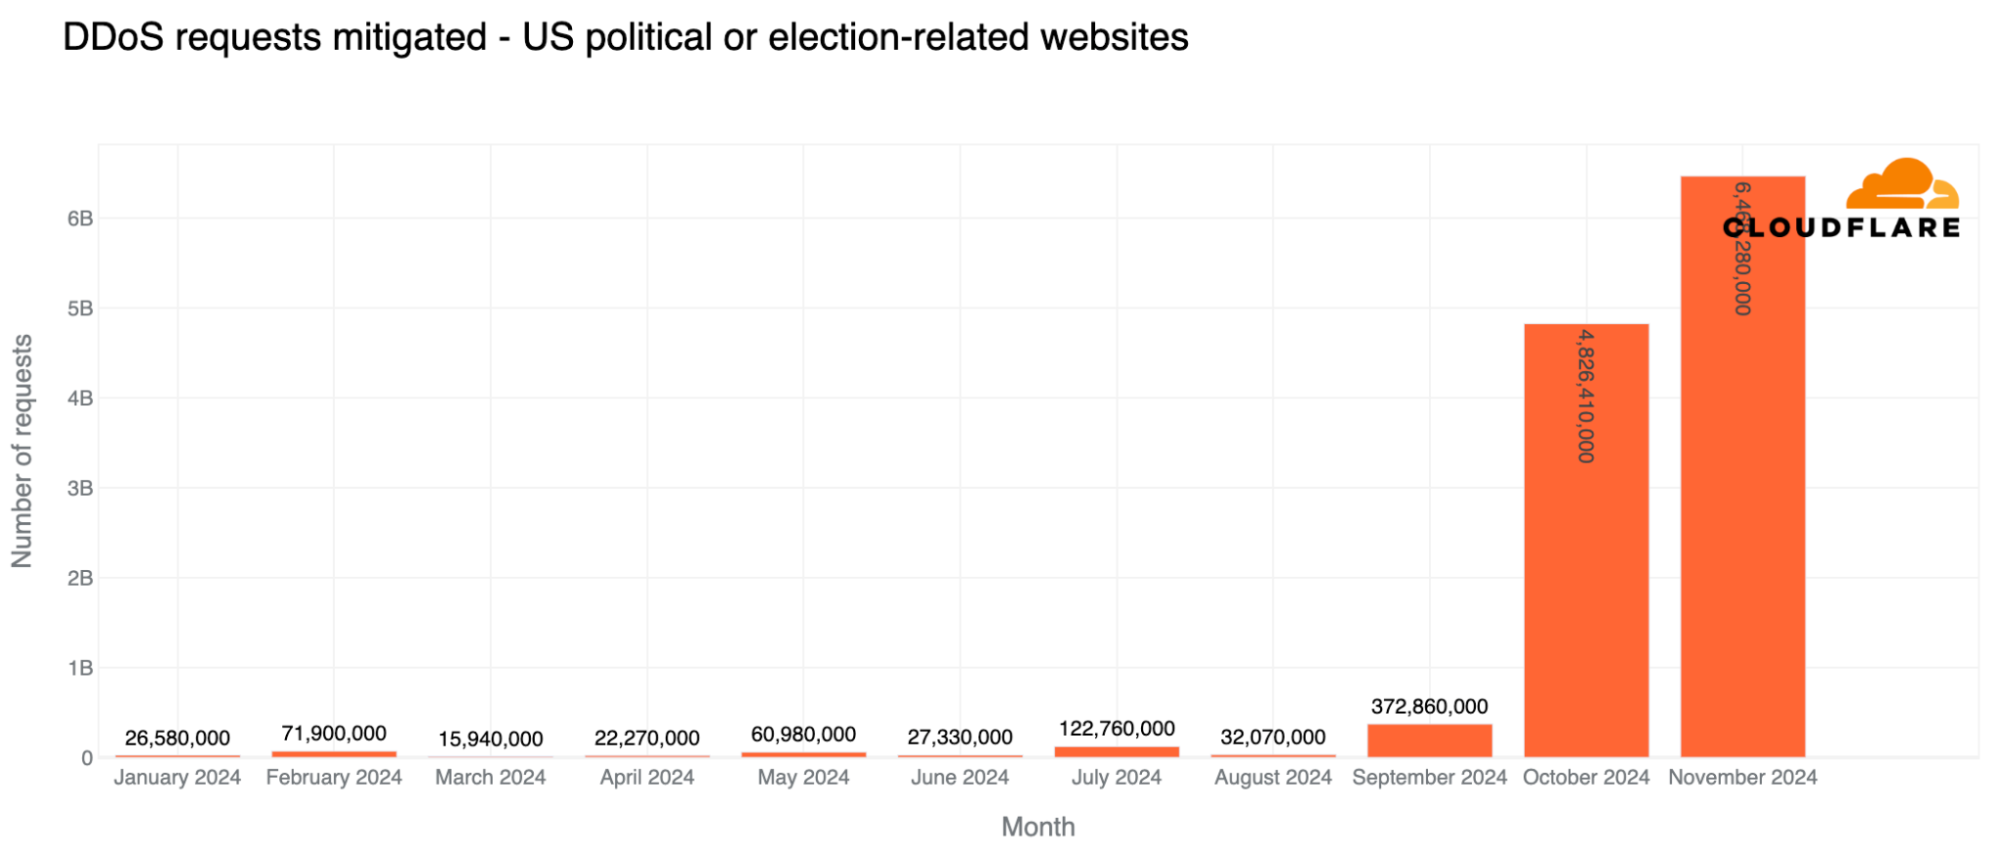Click the 71,900,000 value label
Image resolution: width=1999 pixels, height=856 pixels.
click(x=333, y=734)
